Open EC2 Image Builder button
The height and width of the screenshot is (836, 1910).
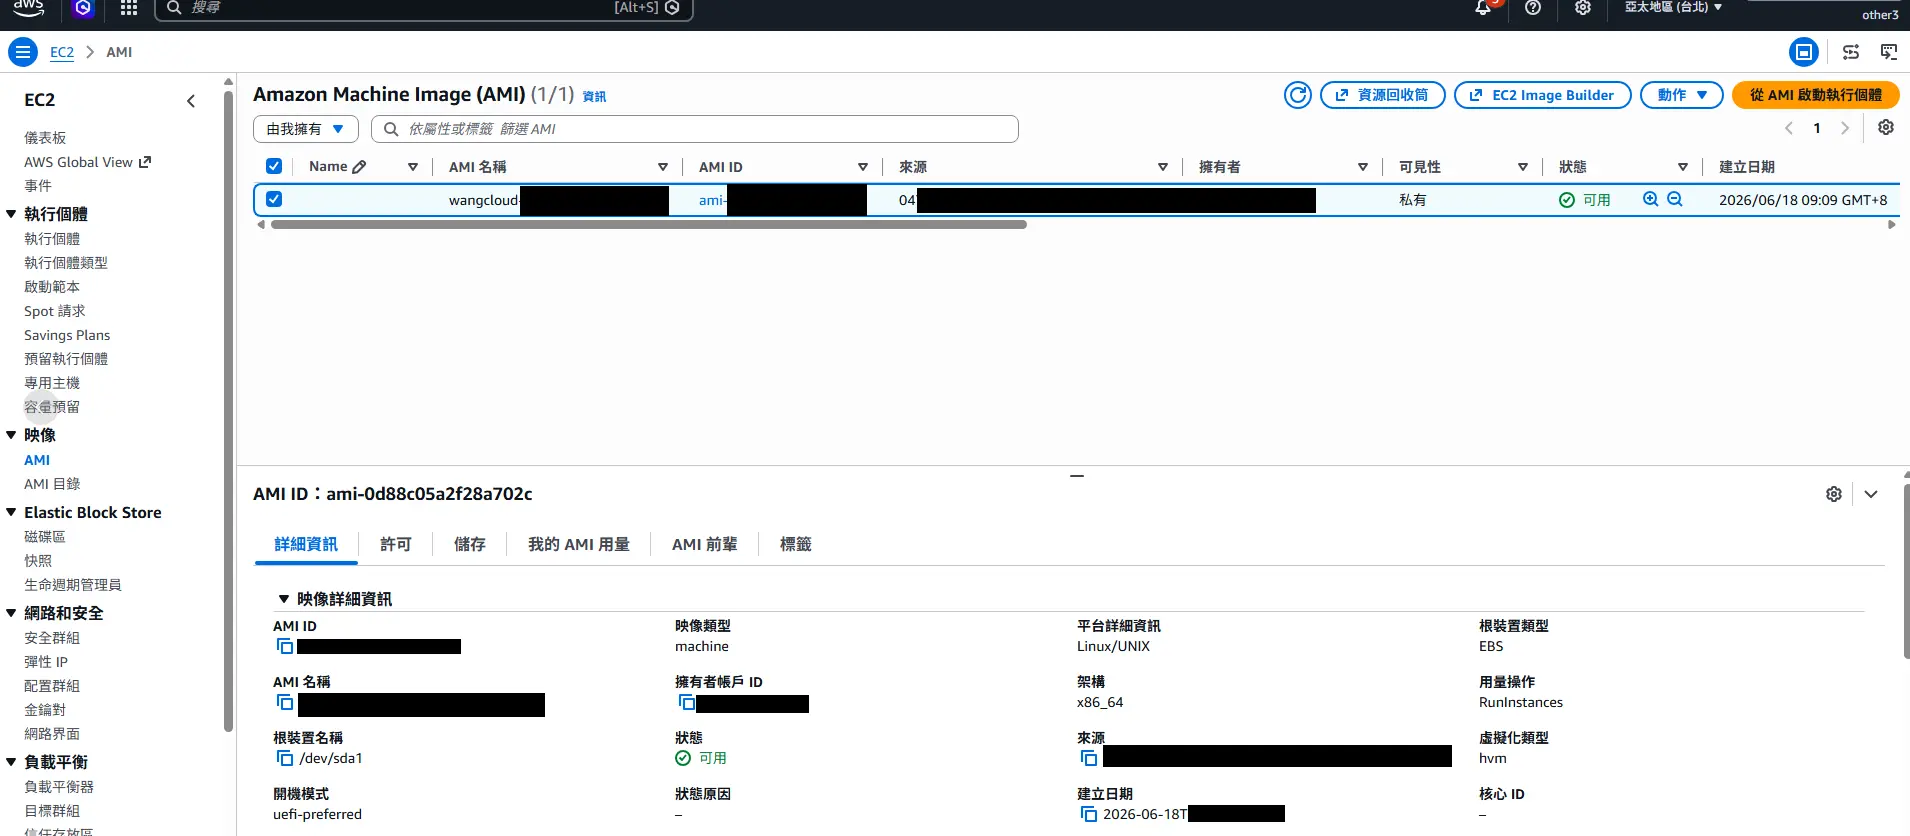click(1543, 95)
